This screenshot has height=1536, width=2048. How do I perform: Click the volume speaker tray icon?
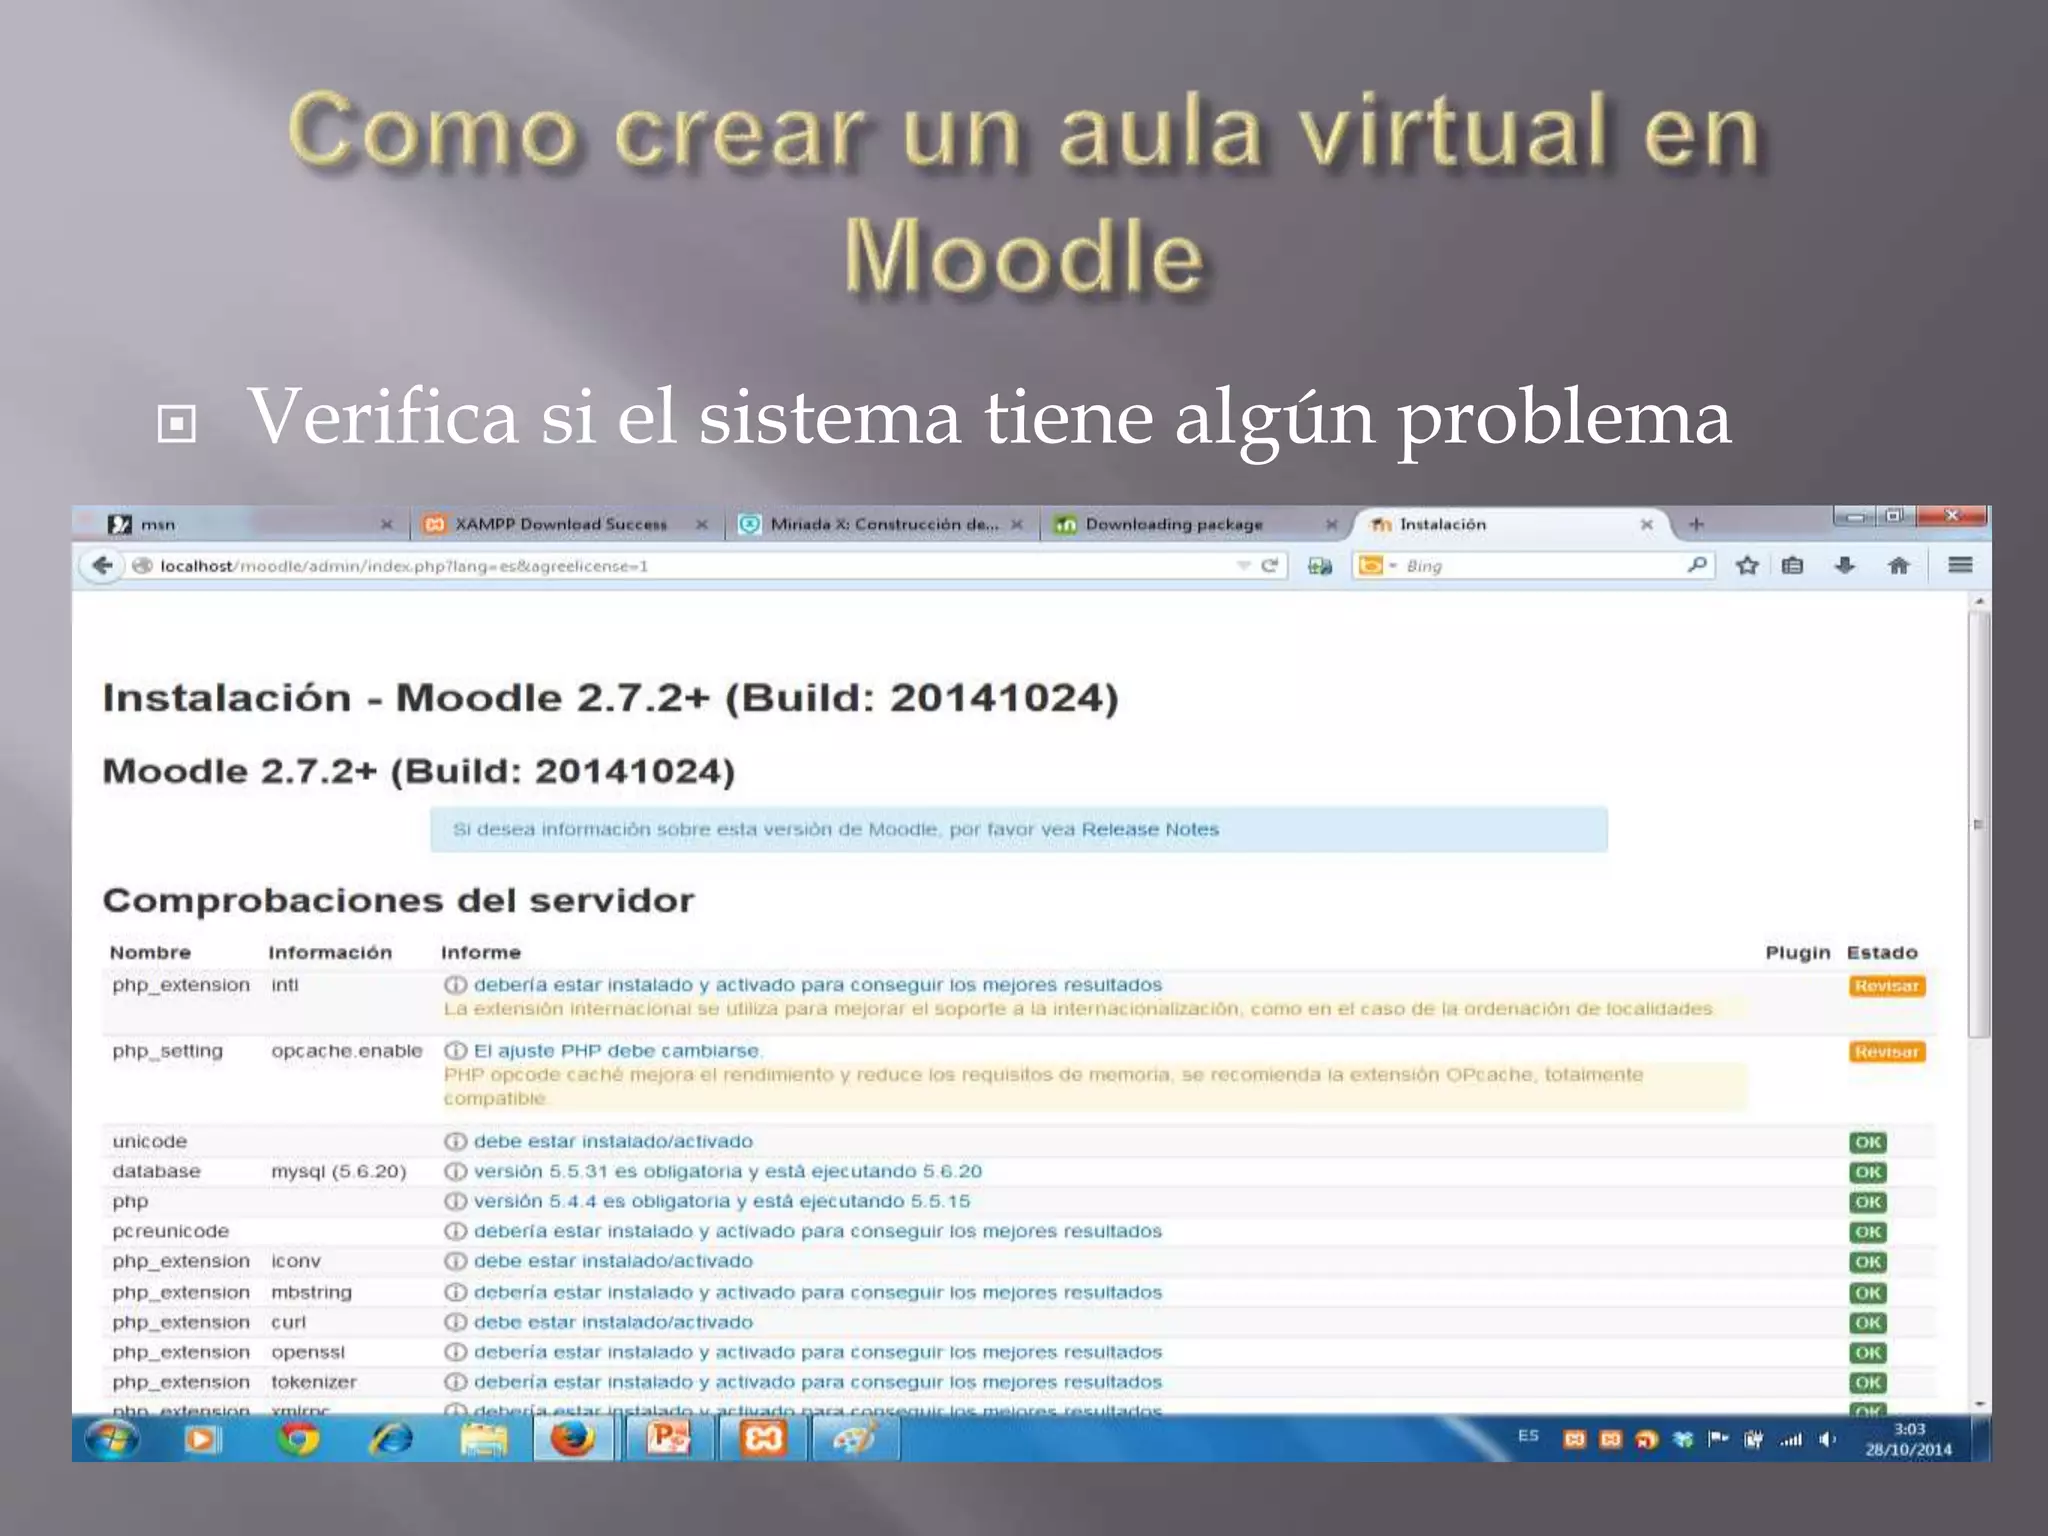point(1827,1439)
